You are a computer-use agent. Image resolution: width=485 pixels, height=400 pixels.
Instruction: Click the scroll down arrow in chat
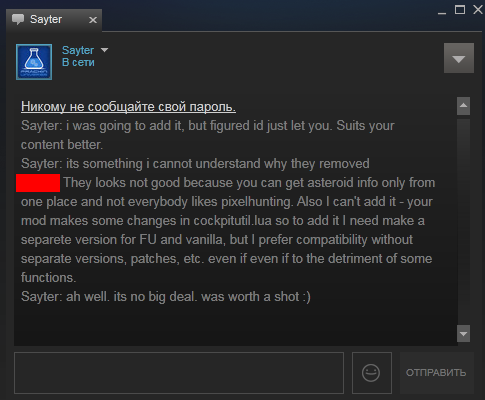463,334
